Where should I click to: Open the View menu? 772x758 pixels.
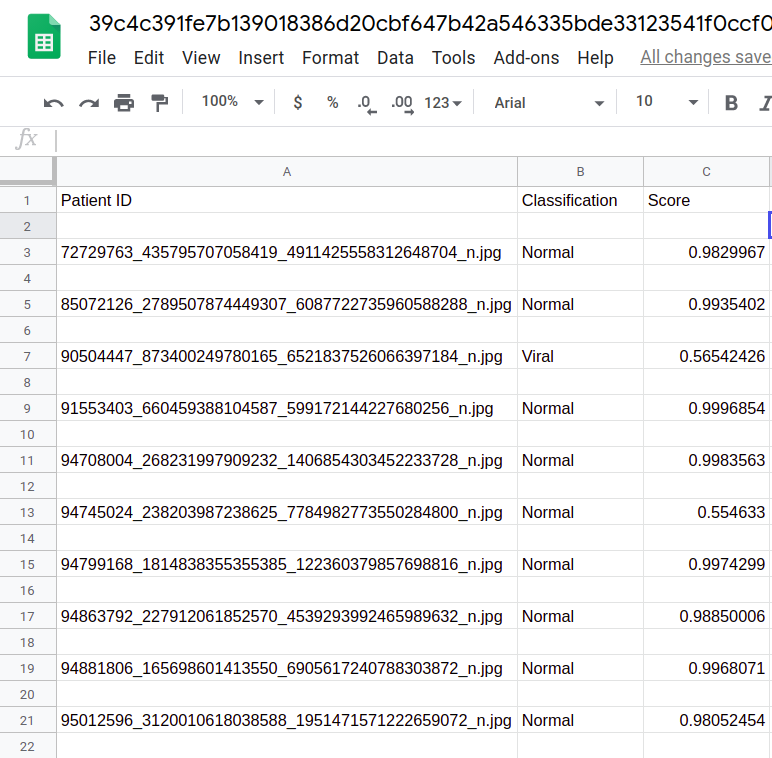(201, 58)
